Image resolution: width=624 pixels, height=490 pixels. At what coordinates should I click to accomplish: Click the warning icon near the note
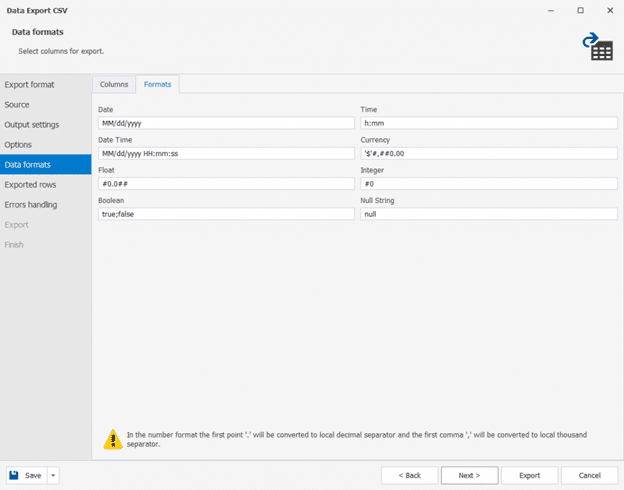(x=114, y=439)
